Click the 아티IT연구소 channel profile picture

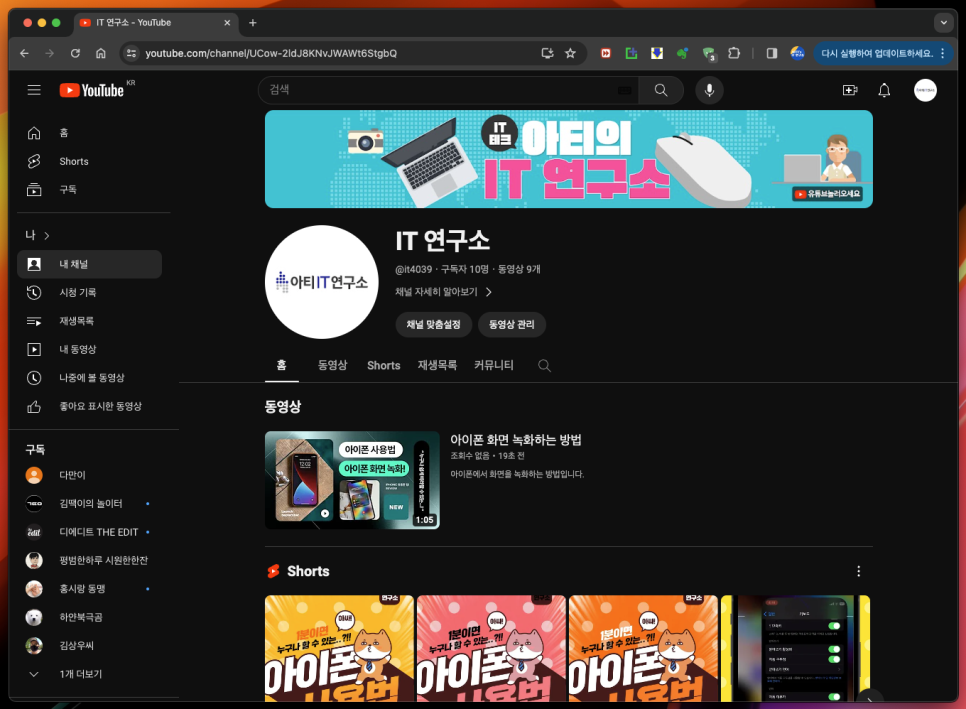[x=322, y=282]
